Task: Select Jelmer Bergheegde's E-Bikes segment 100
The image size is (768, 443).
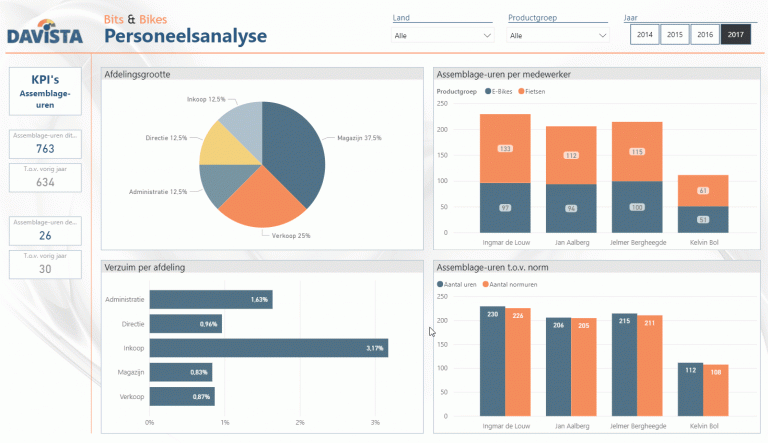Action: 637,207
